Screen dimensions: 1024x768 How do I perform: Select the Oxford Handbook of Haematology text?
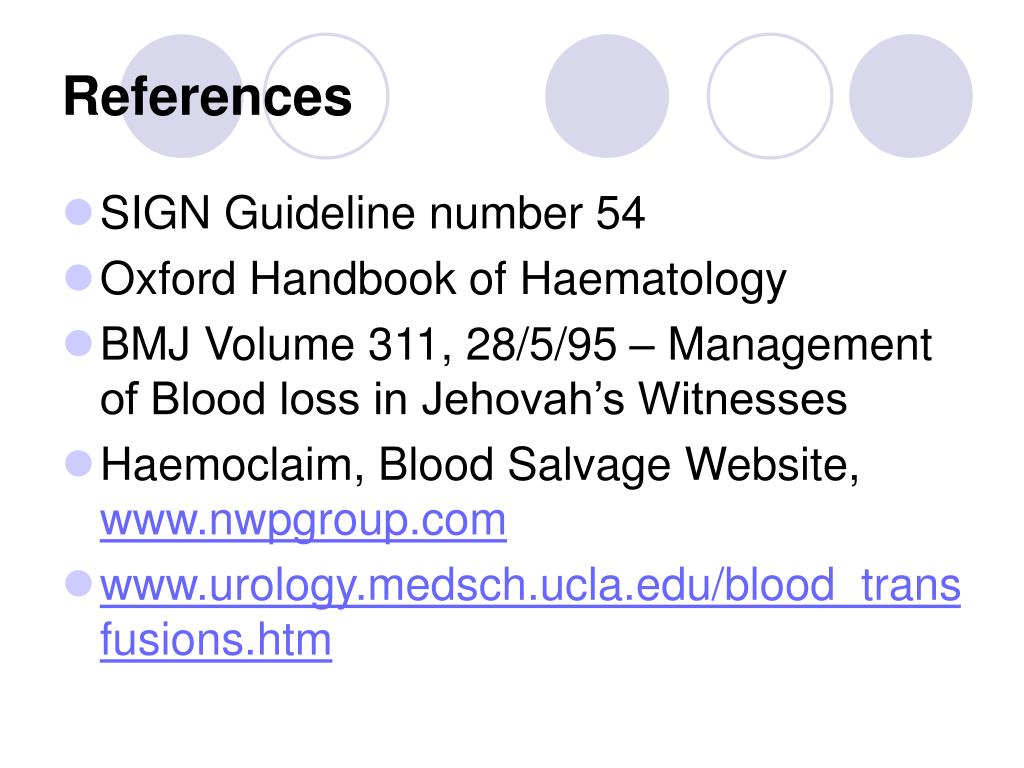tap(443, 280)
